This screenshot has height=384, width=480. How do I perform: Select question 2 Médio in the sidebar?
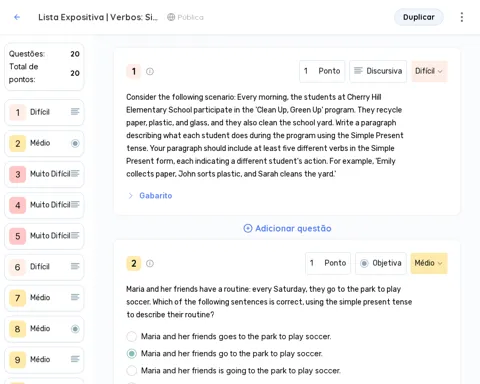44,143
